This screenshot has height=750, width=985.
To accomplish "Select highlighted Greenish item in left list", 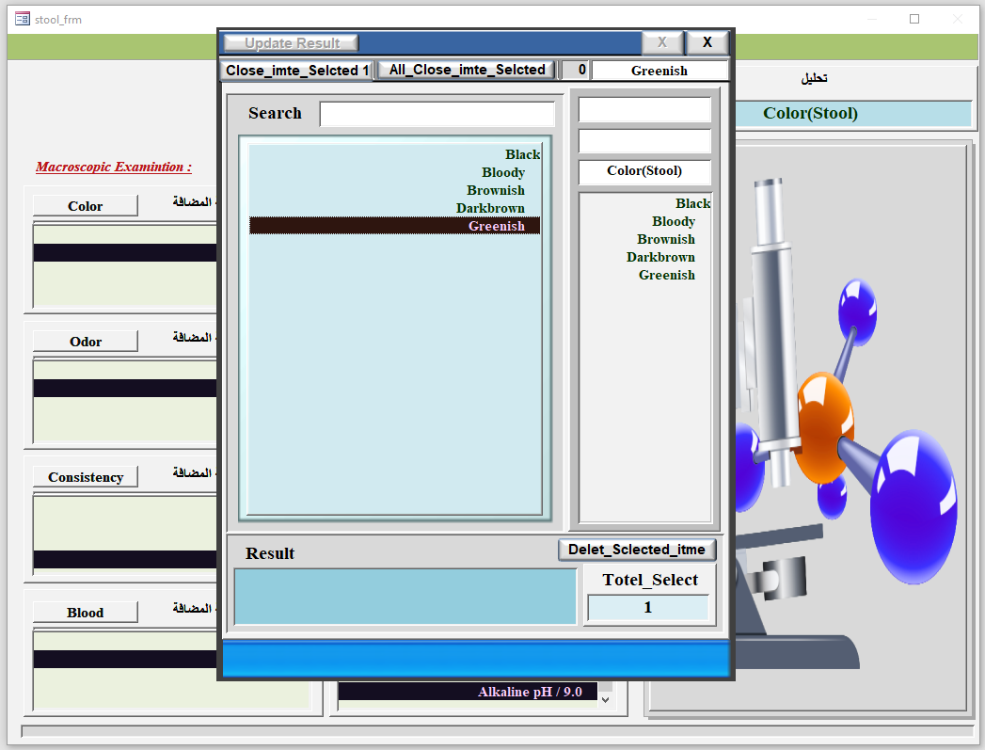I will click(x=496, y=226).
